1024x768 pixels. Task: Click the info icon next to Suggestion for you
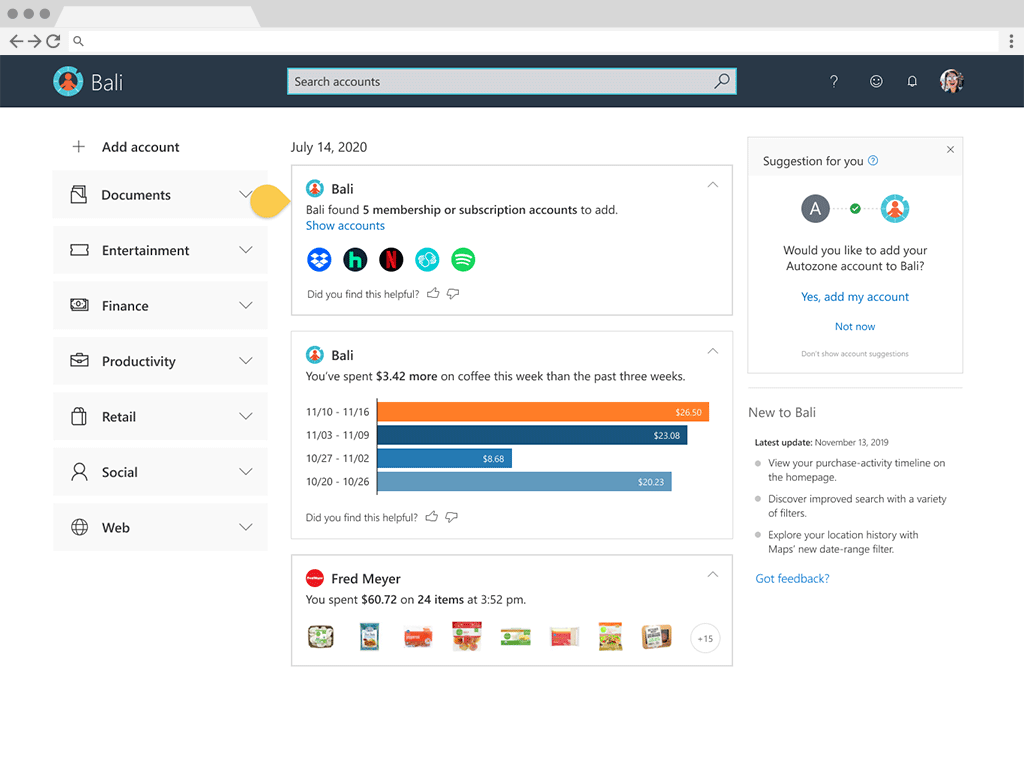pos(873,161)
